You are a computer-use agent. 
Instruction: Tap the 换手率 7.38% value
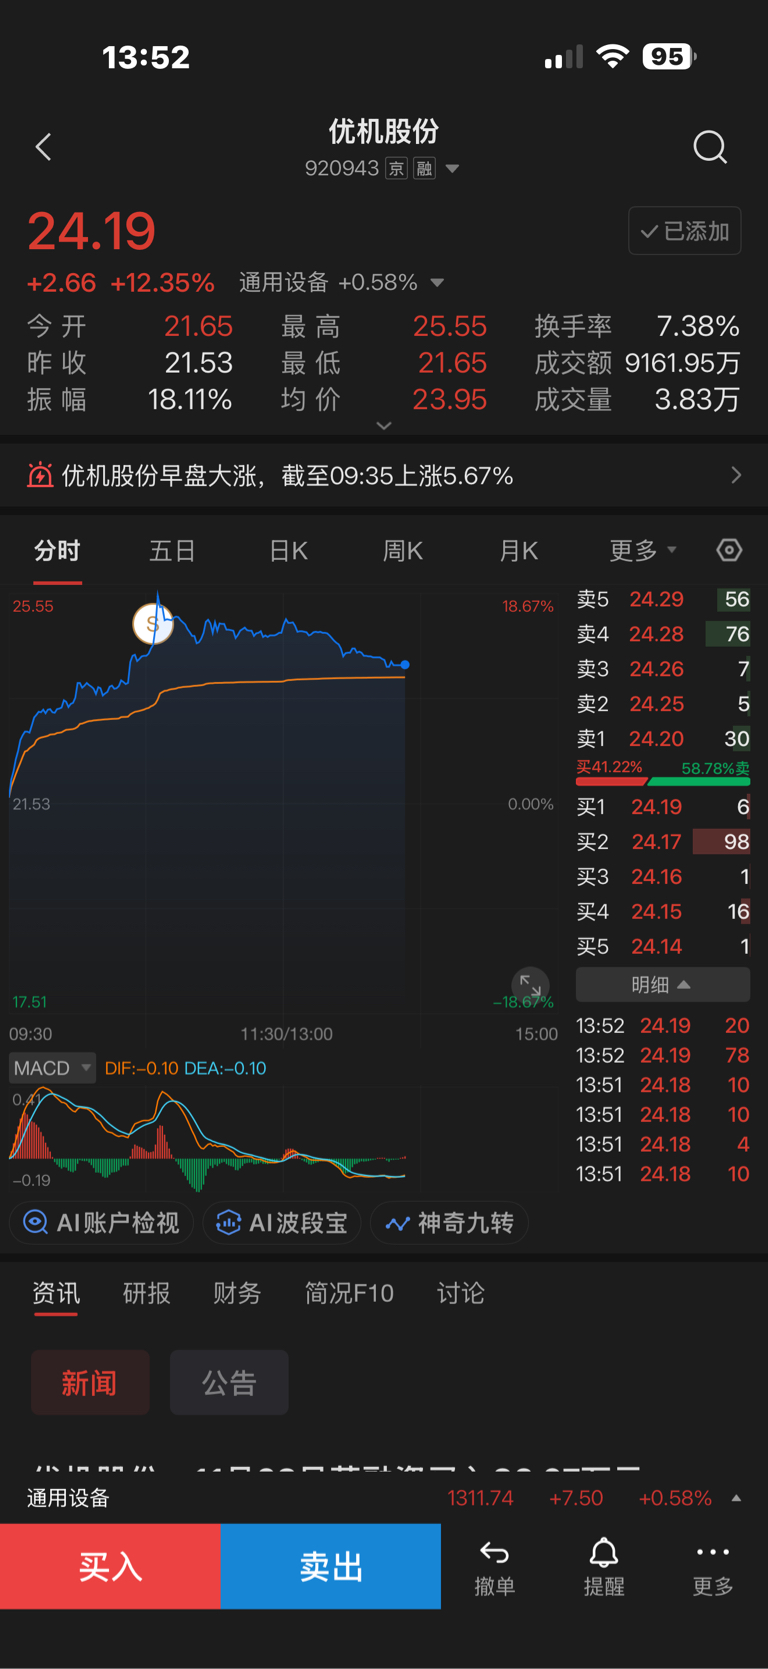[698, 326]
